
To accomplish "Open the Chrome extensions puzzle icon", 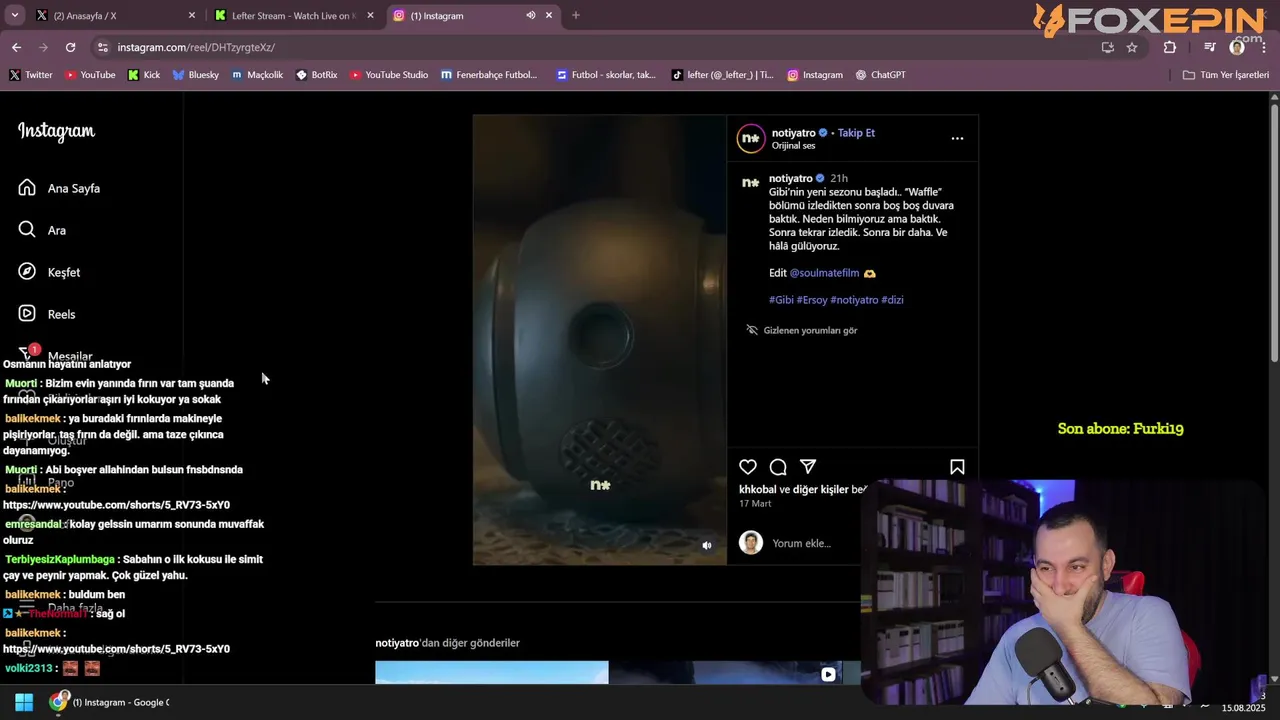I will pyautogui.click(x=1170, y=47).
